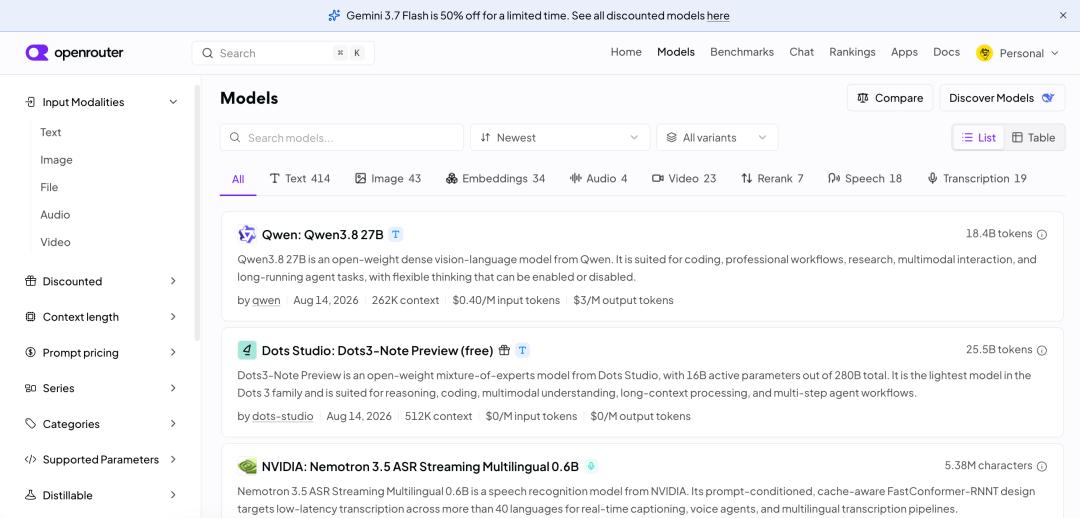
Task: Select the Rerank 7 tab
Action: pyautogui.click(x=772, y=178)
